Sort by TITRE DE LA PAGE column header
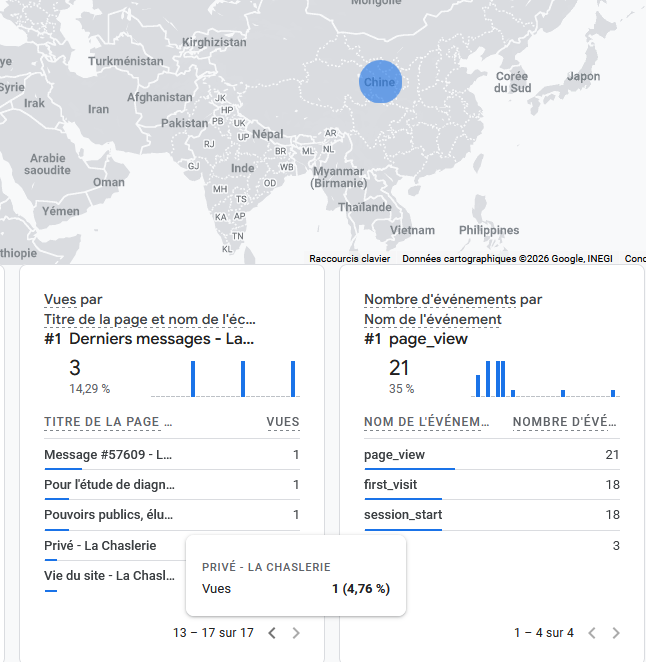Screen dimensions: 646x662 (x=108, y=422)
